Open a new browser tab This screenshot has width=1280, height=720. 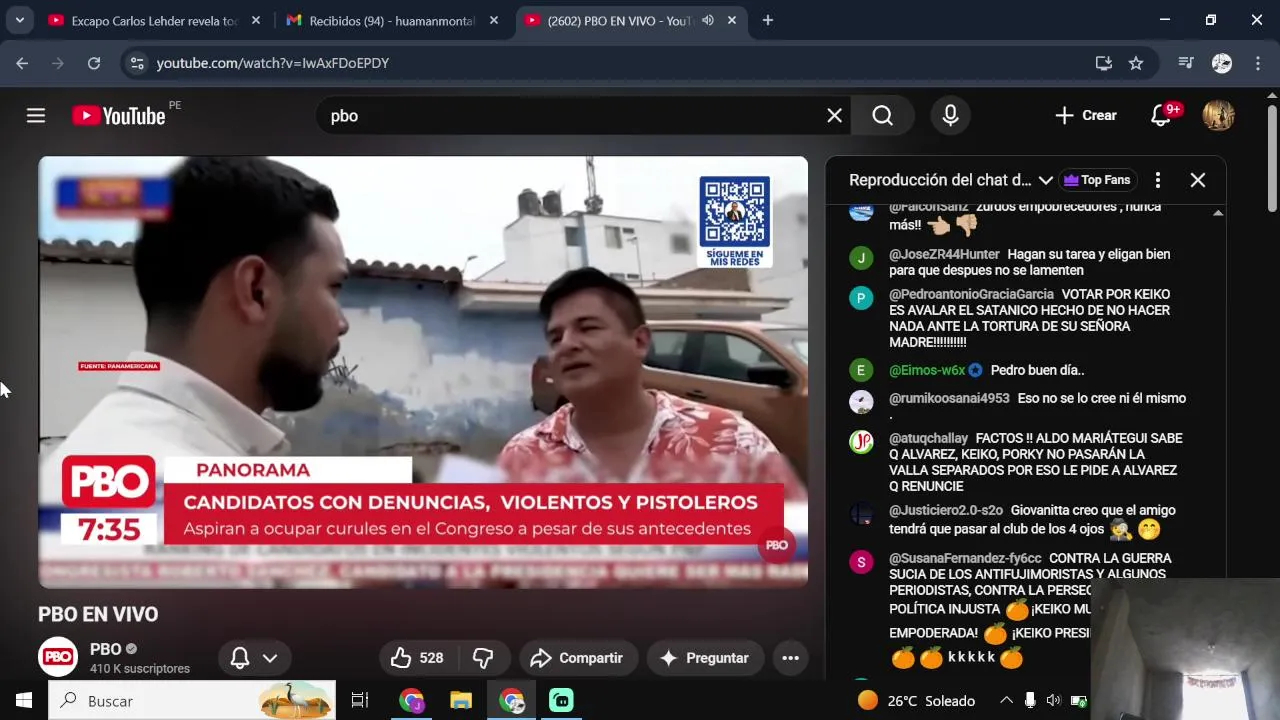768,20
